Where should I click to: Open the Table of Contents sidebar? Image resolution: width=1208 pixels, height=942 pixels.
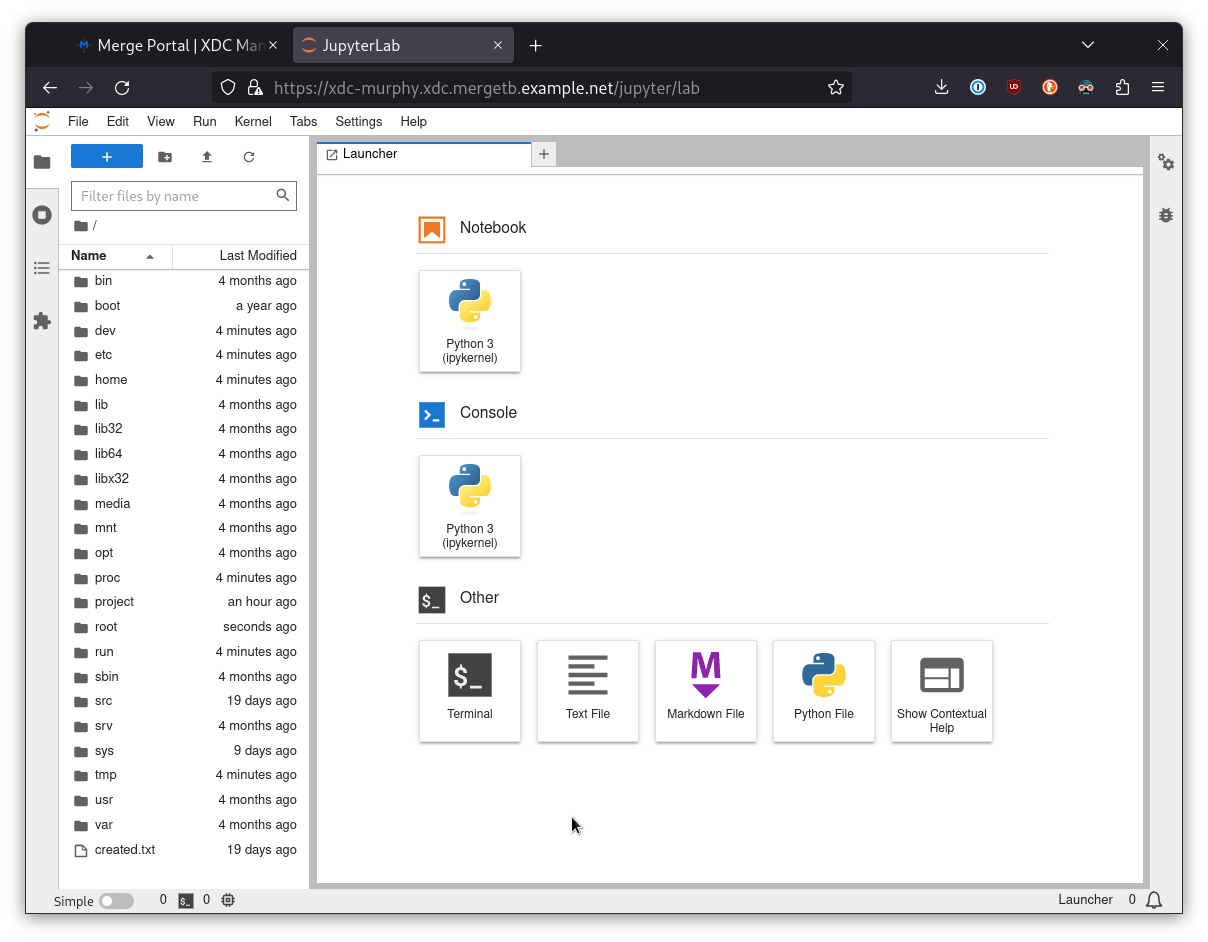(41, 268)
